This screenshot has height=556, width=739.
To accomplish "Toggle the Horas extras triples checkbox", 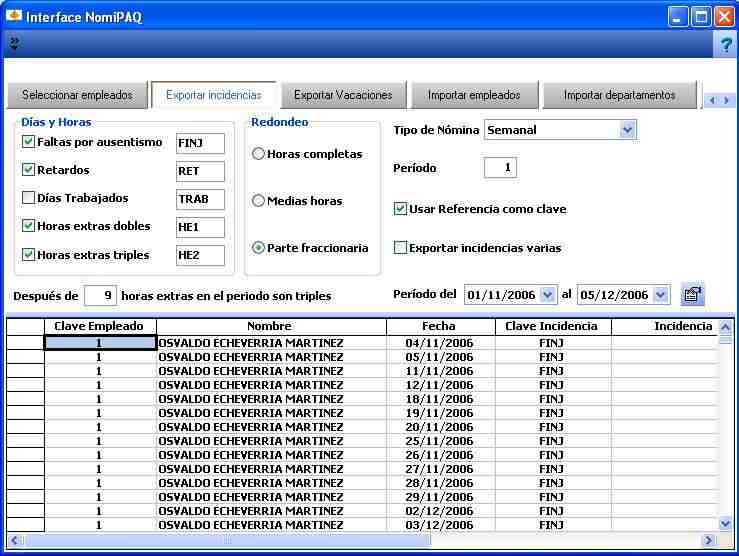I will tap(28, 254).
